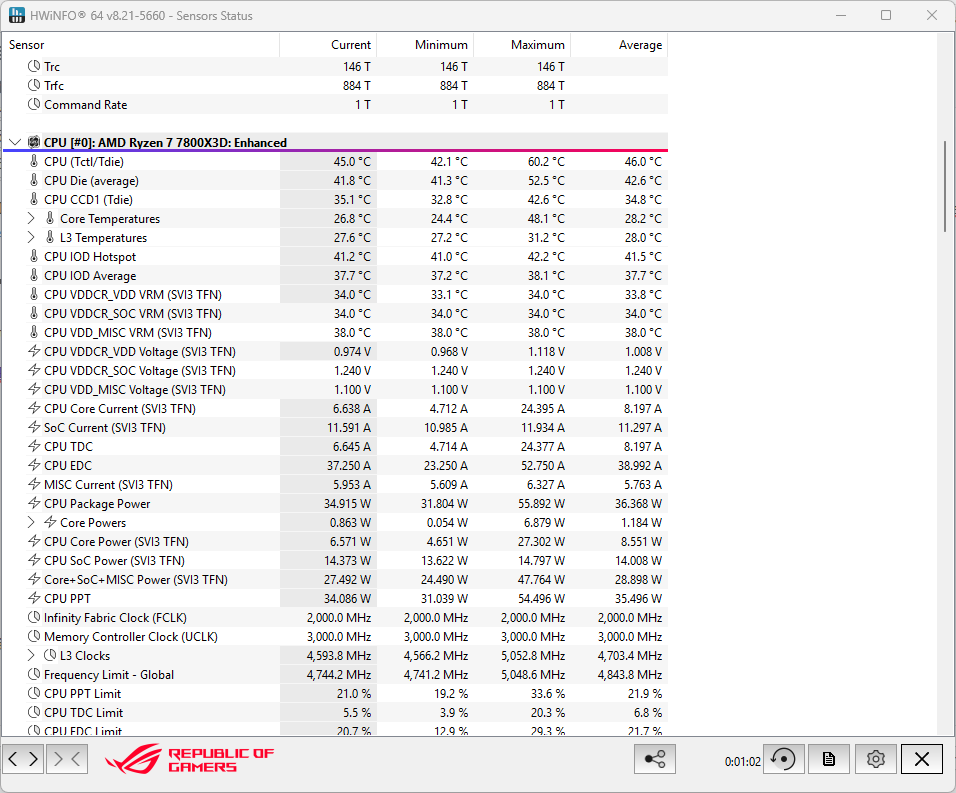Close sensors window with X button
Image resolution: width=956 pixels, height=793 pixels.
922,759
